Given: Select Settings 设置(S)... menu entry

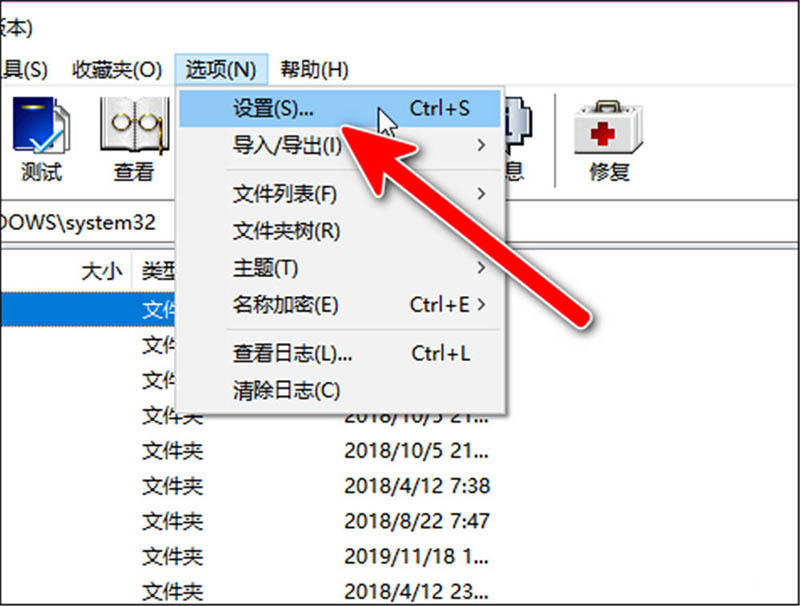Looking at the screenshot, I should 340,108.
